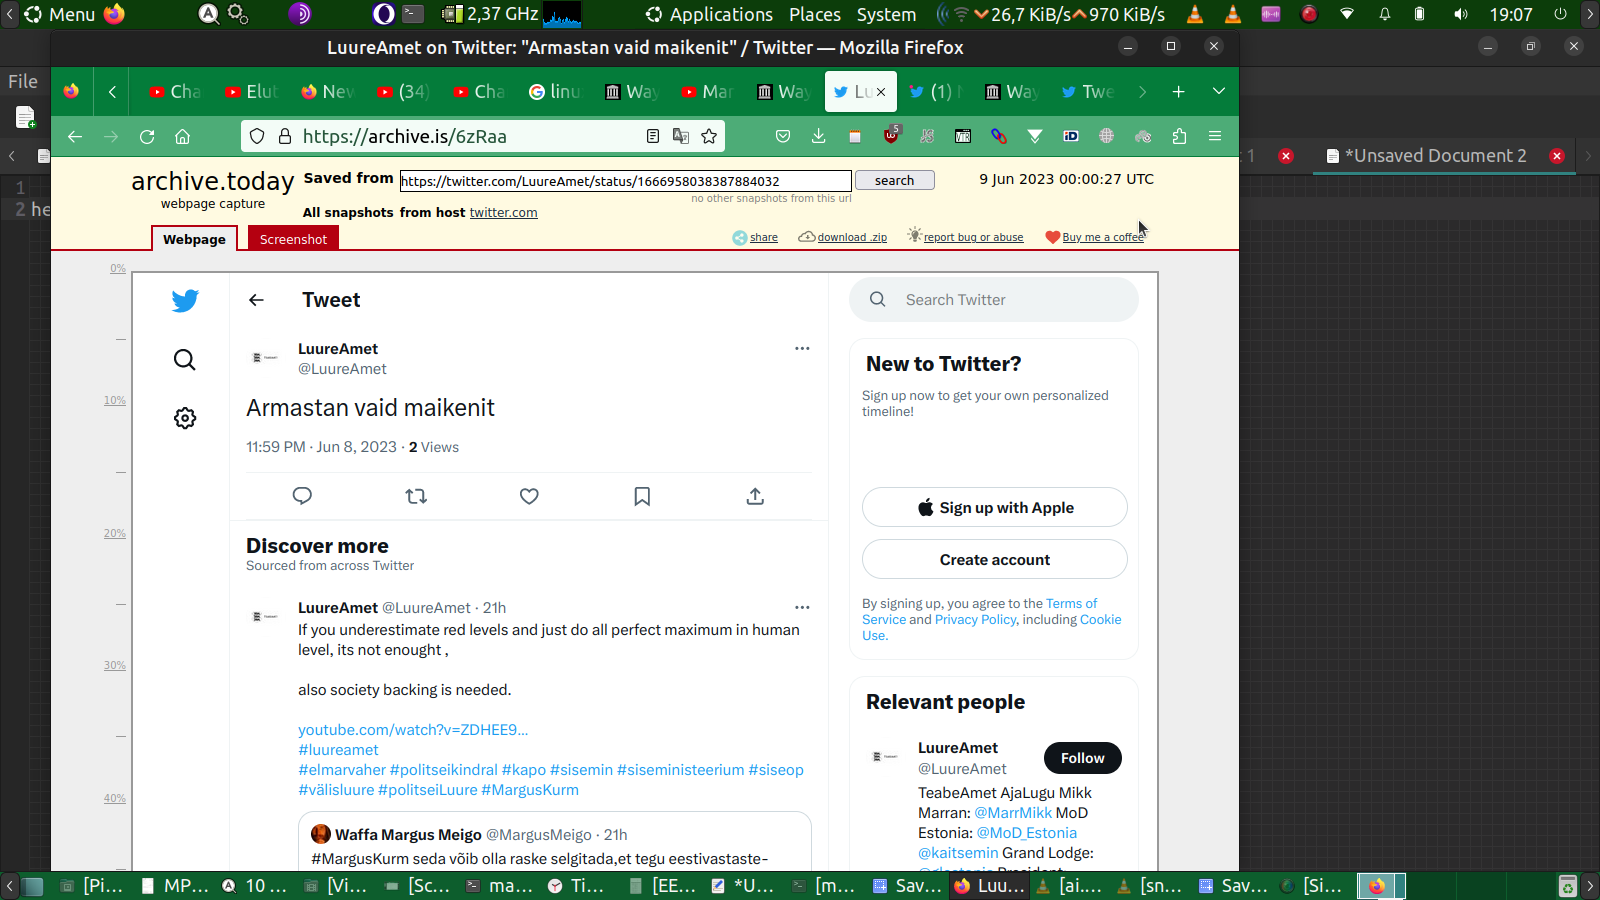Click the site security shield icon
Viewport: 1600px width, 900px height.
pyautogui.click(x=257, y=136)
